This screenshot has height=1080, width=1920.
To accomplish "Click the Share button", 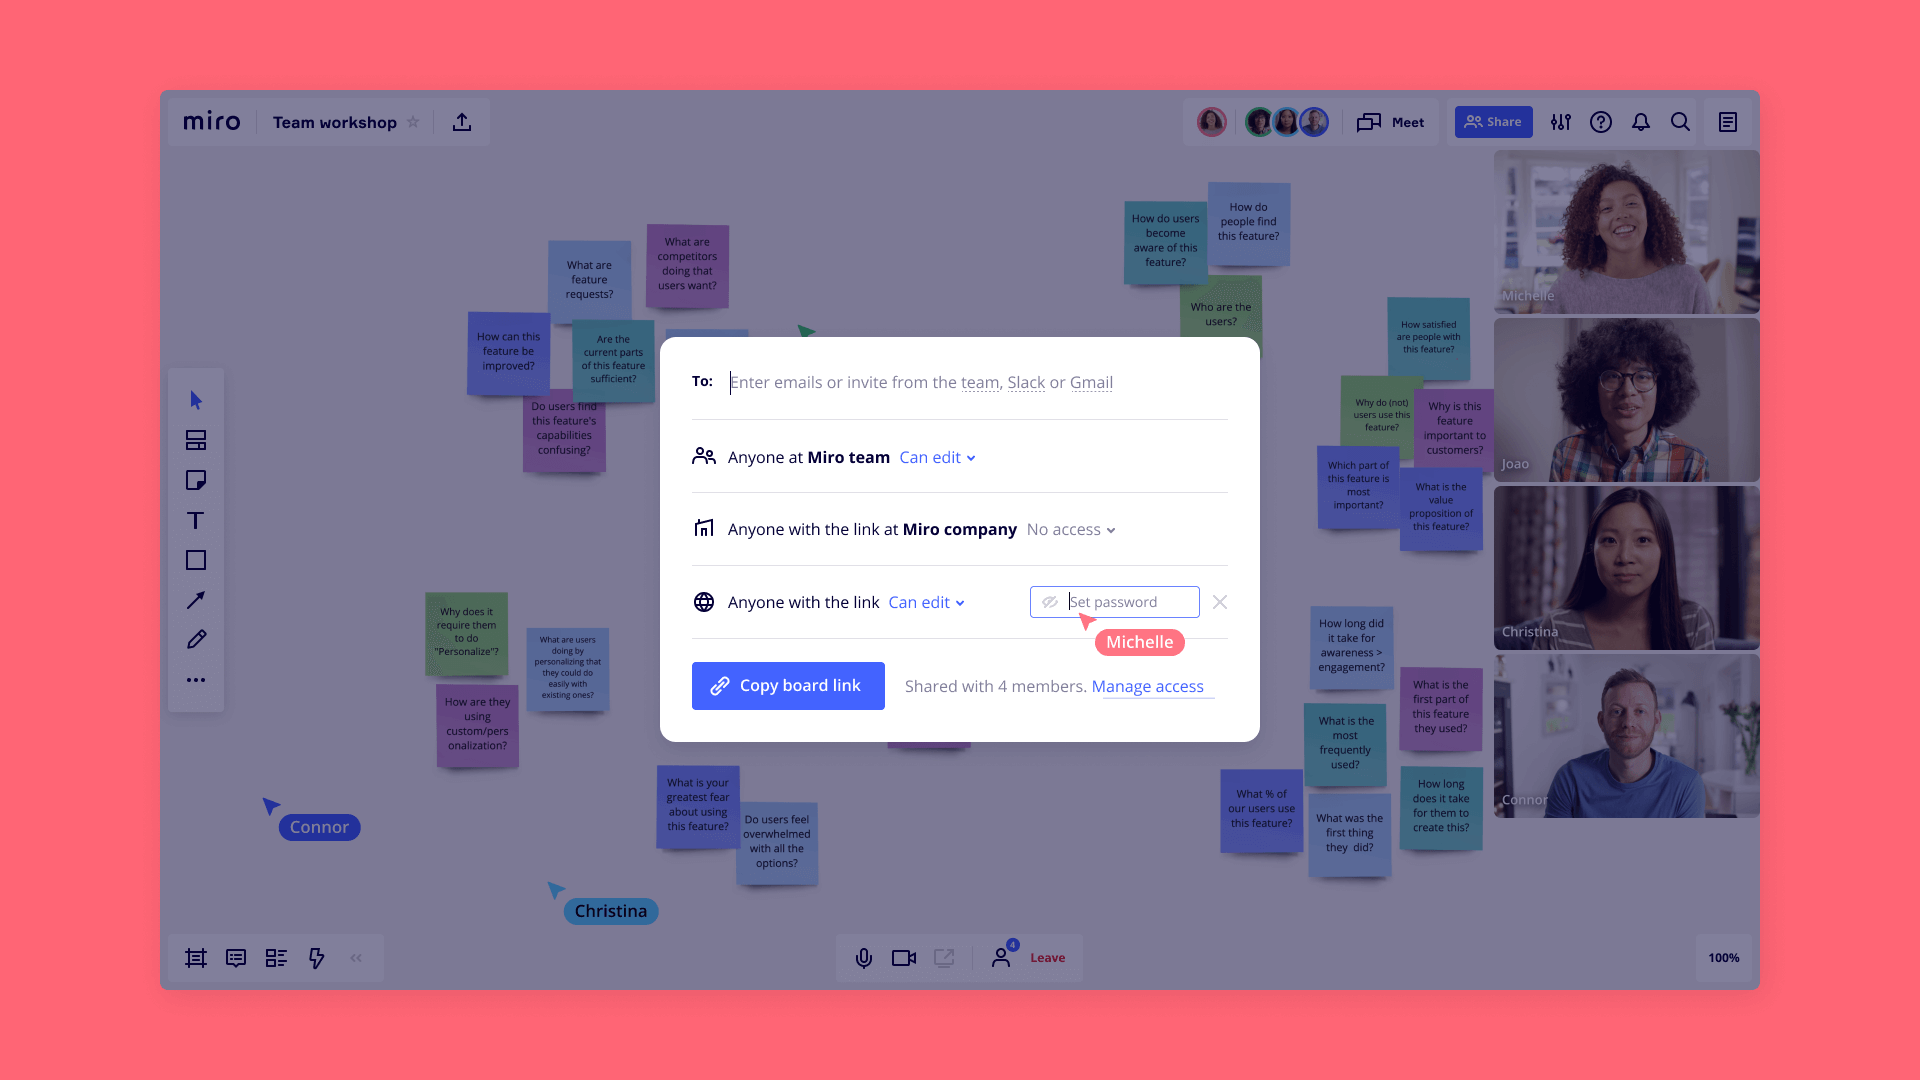I will tap(1493, 123).
